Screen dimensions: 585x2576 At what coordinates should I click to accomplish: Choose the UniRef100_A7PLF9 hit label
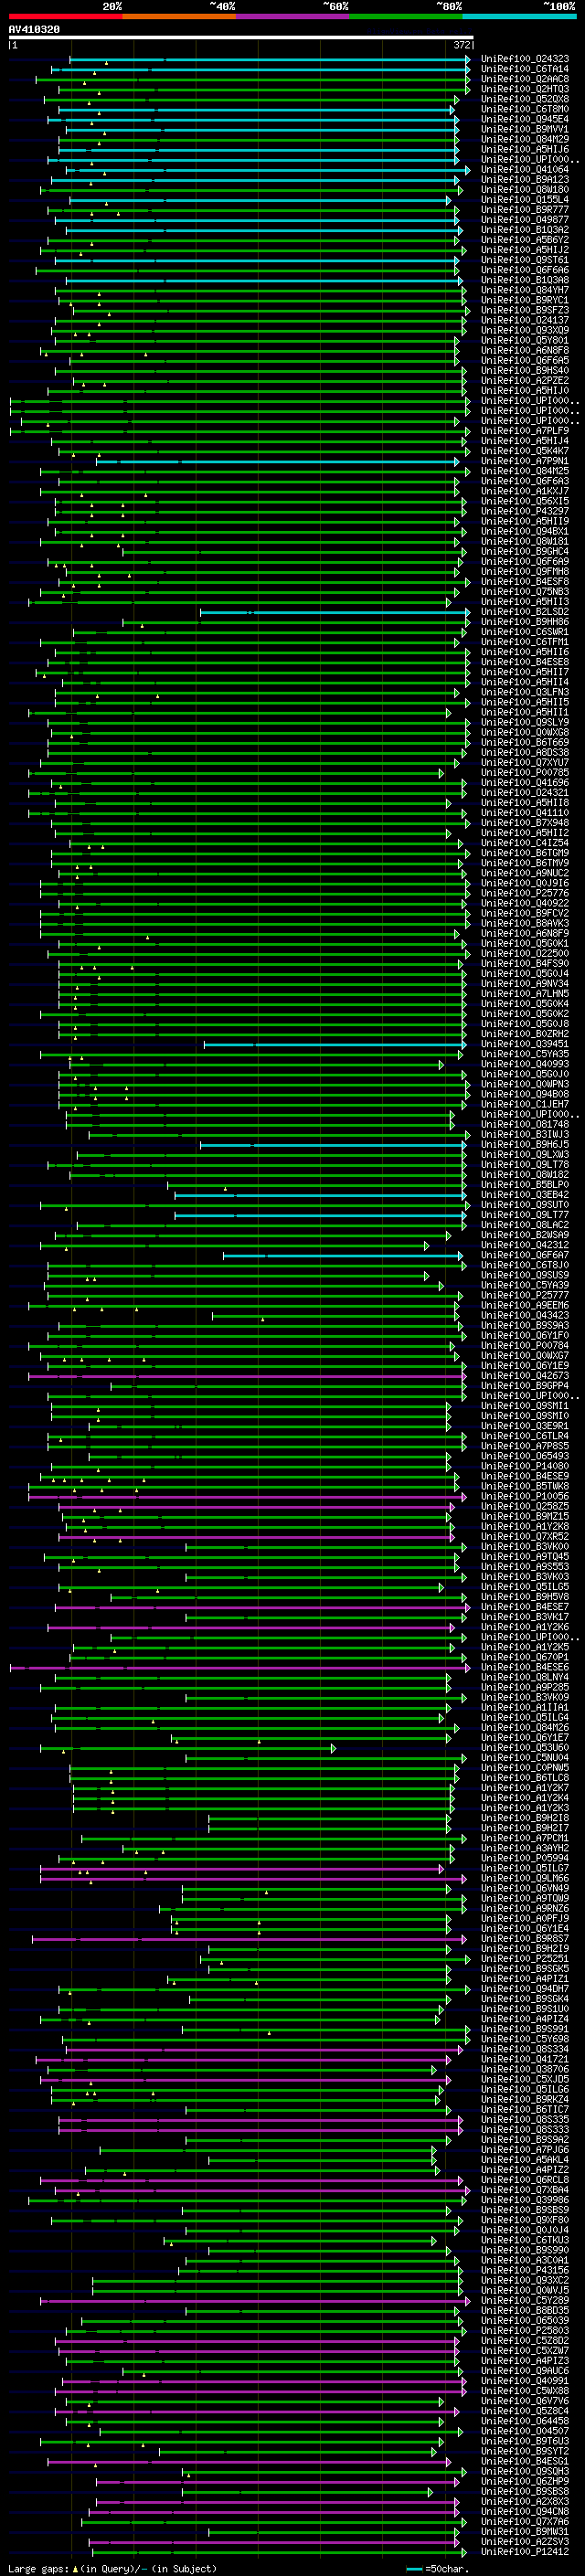[525, 431]
